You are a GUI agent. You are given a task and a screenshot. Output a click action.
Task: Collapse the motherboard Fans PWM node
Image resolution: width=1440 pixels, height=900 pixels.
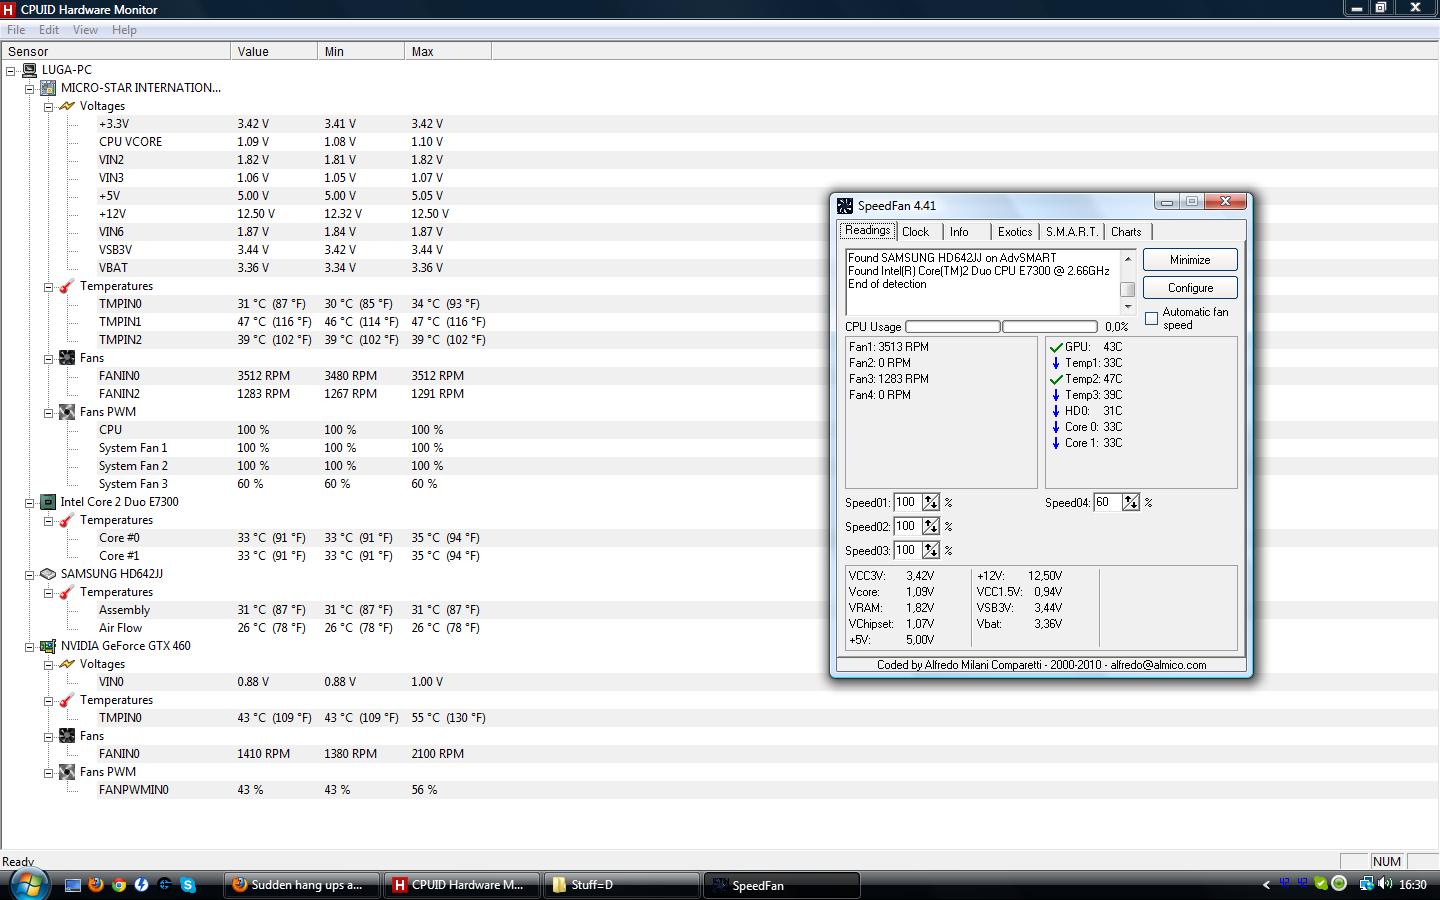click(x=48, y=412)
